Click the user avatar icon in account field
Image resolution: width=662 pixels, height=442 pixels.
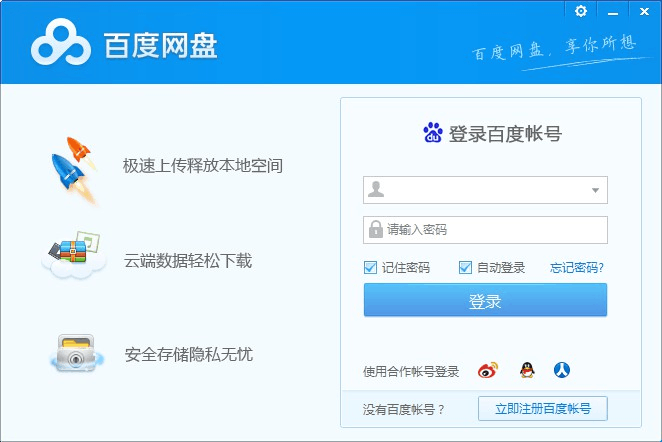[x=376, y=189]
